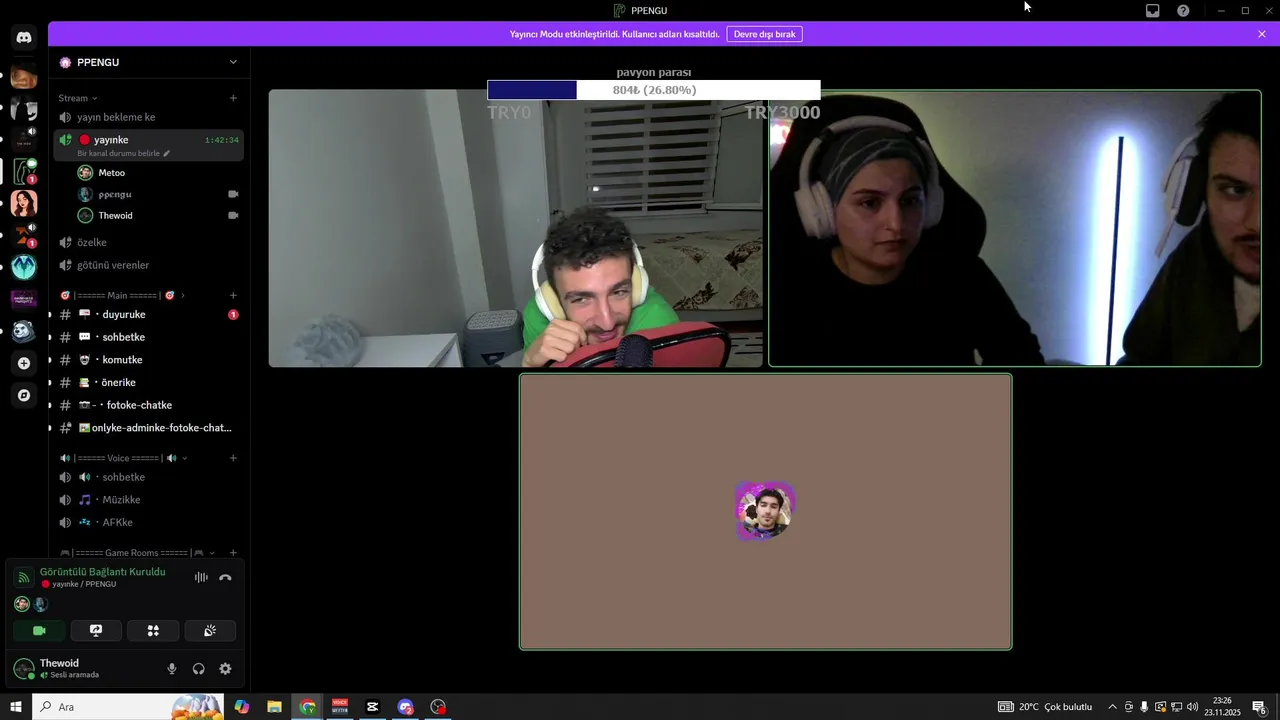The width and height of the screenshot is (1280, 720).
Task: Edit channel status pencil icon
Action: [x=167, y=153]
